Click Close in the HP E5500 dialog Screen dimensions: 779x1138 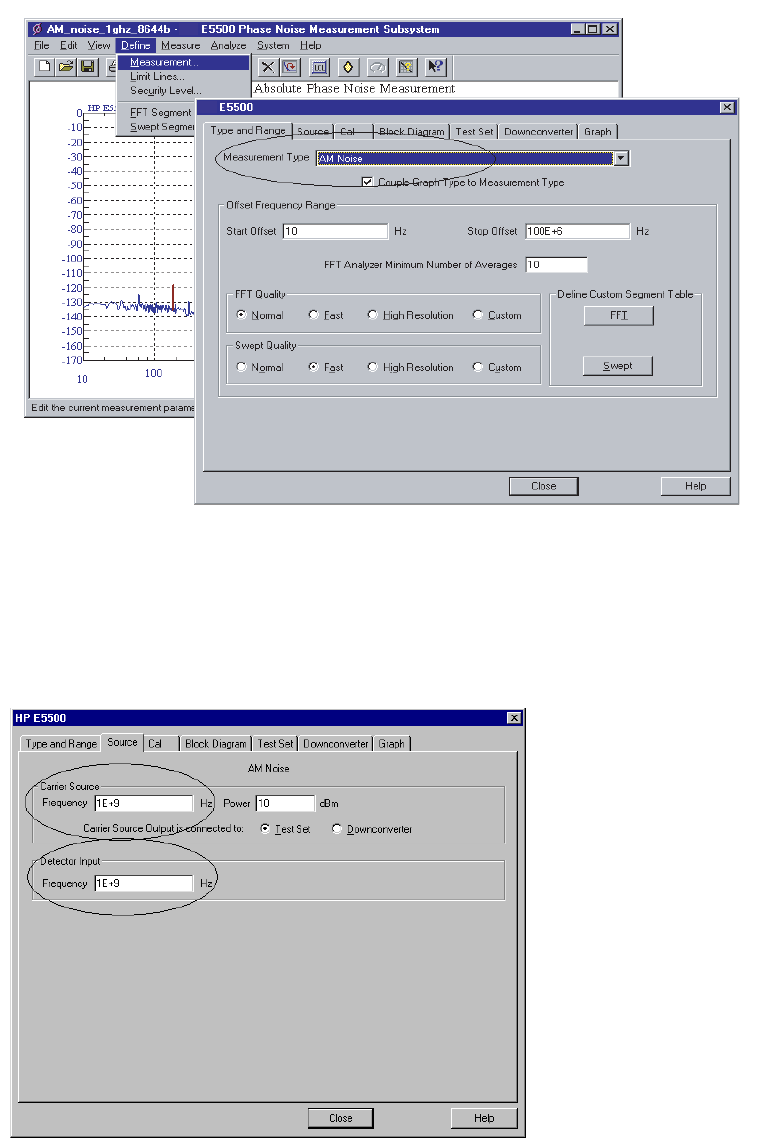340,1118
